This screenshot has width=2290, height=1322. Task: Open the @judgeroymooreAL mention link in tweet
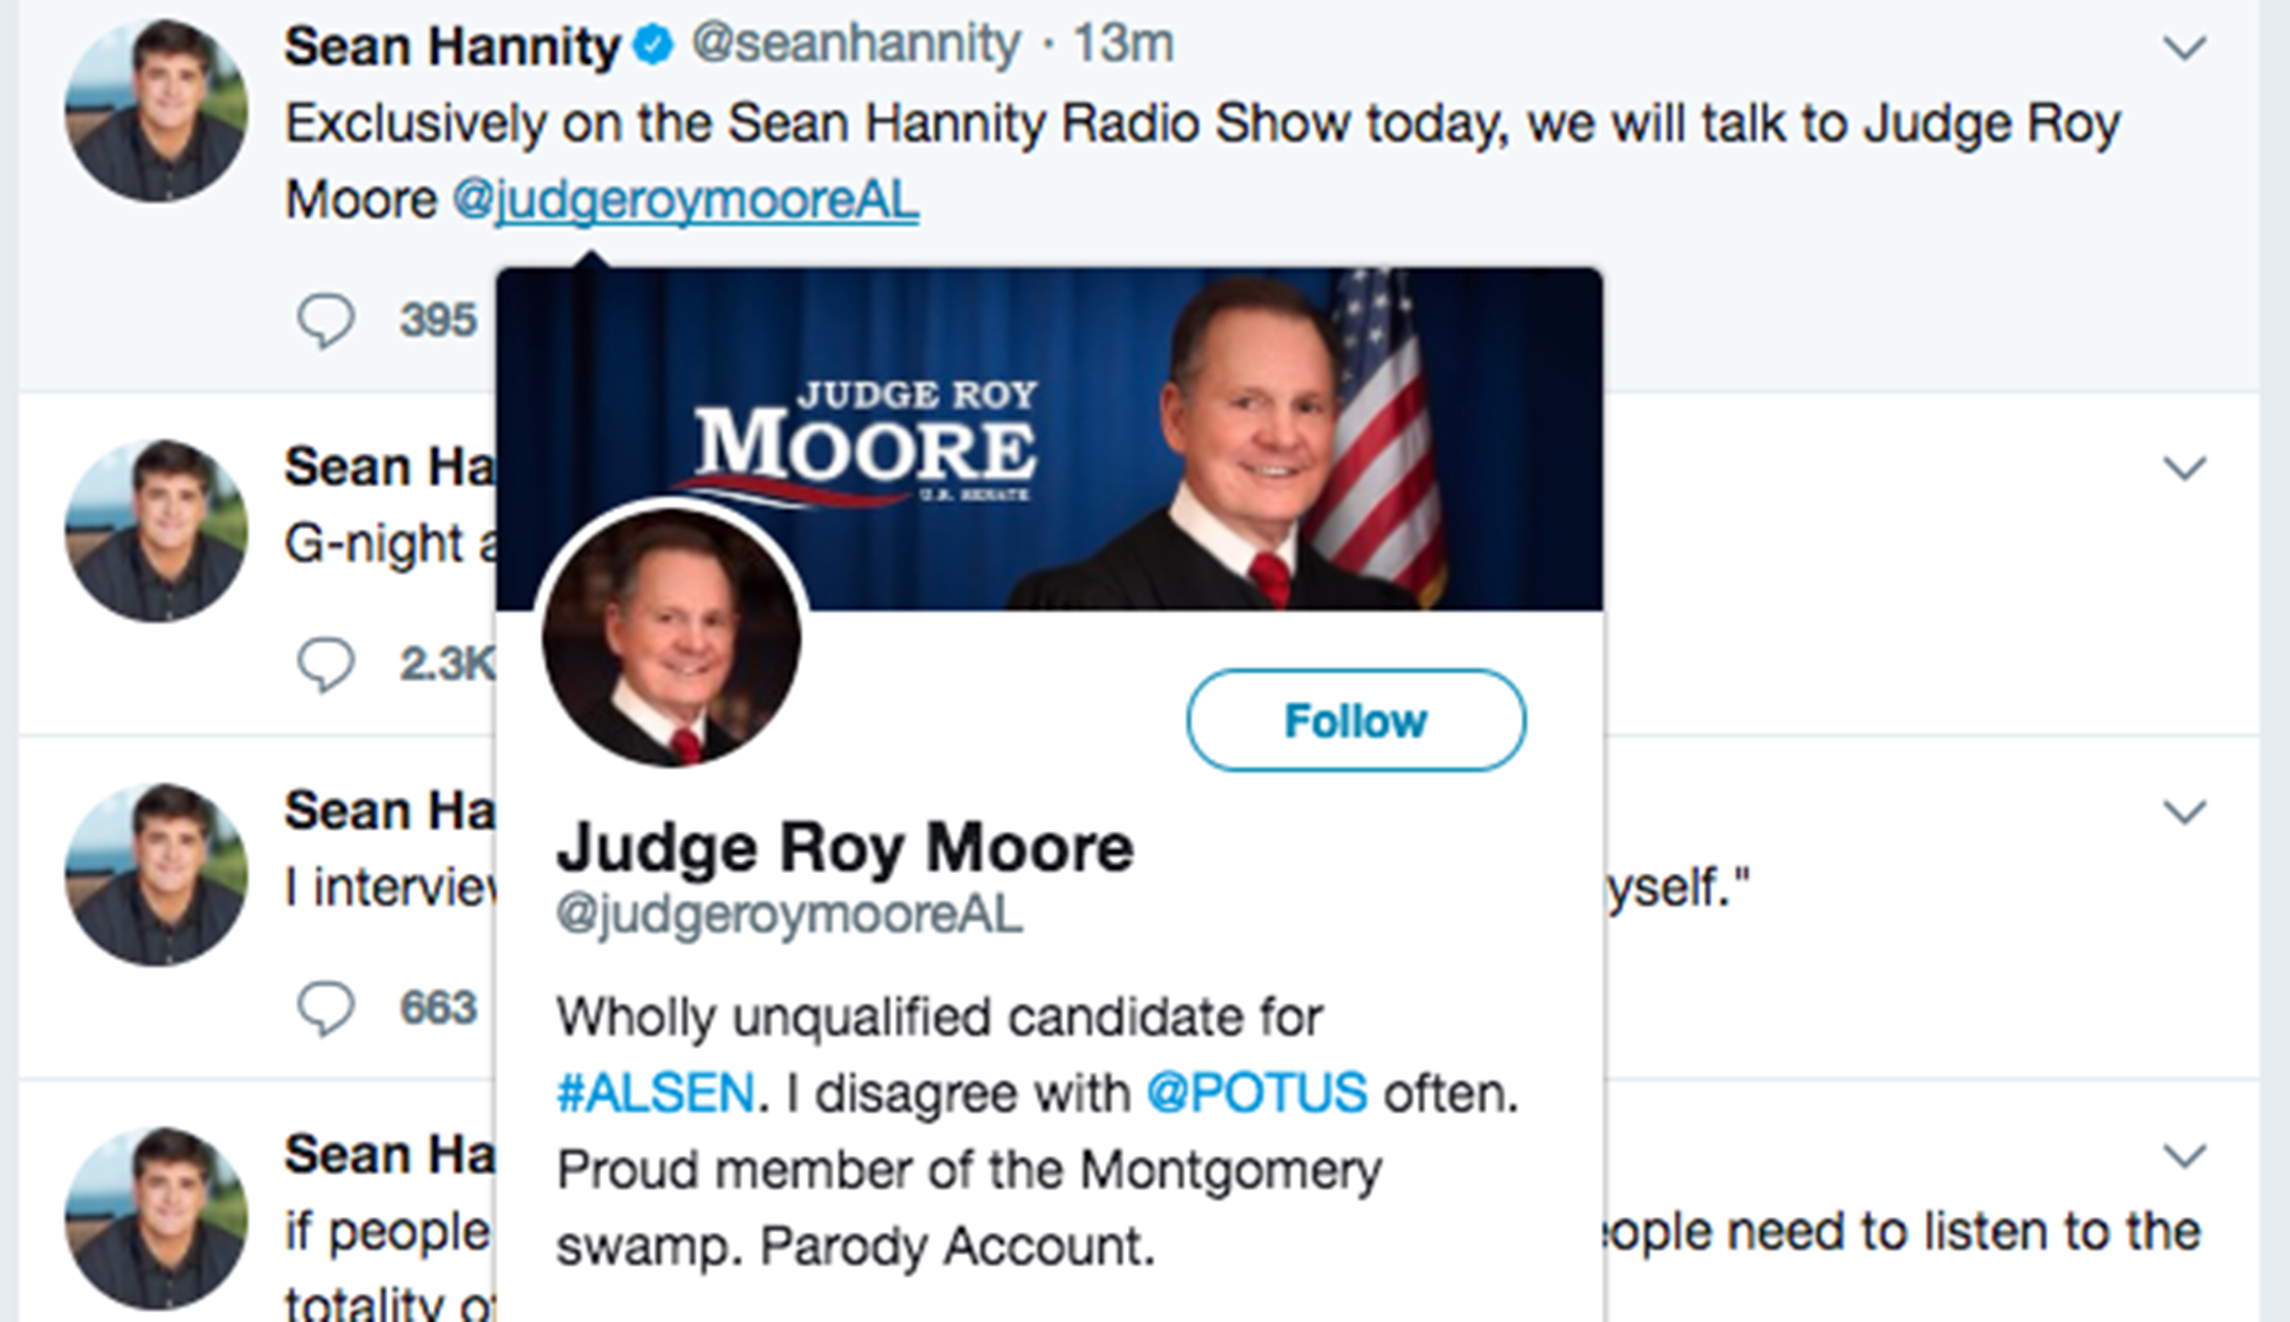pyautogui.click(x=686, y=200)
